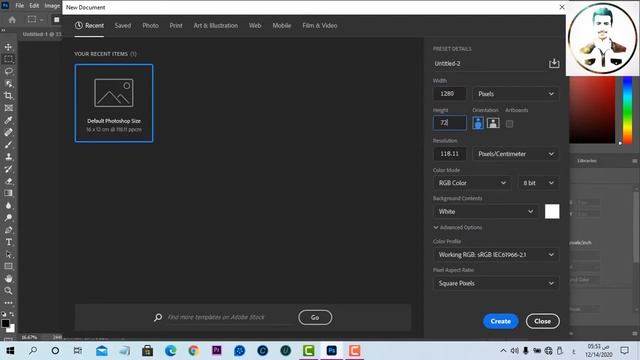Click the search magnifier icon for Adobe Stock
This screenshot has height=360, width=640.
click(x=158, y=317)
